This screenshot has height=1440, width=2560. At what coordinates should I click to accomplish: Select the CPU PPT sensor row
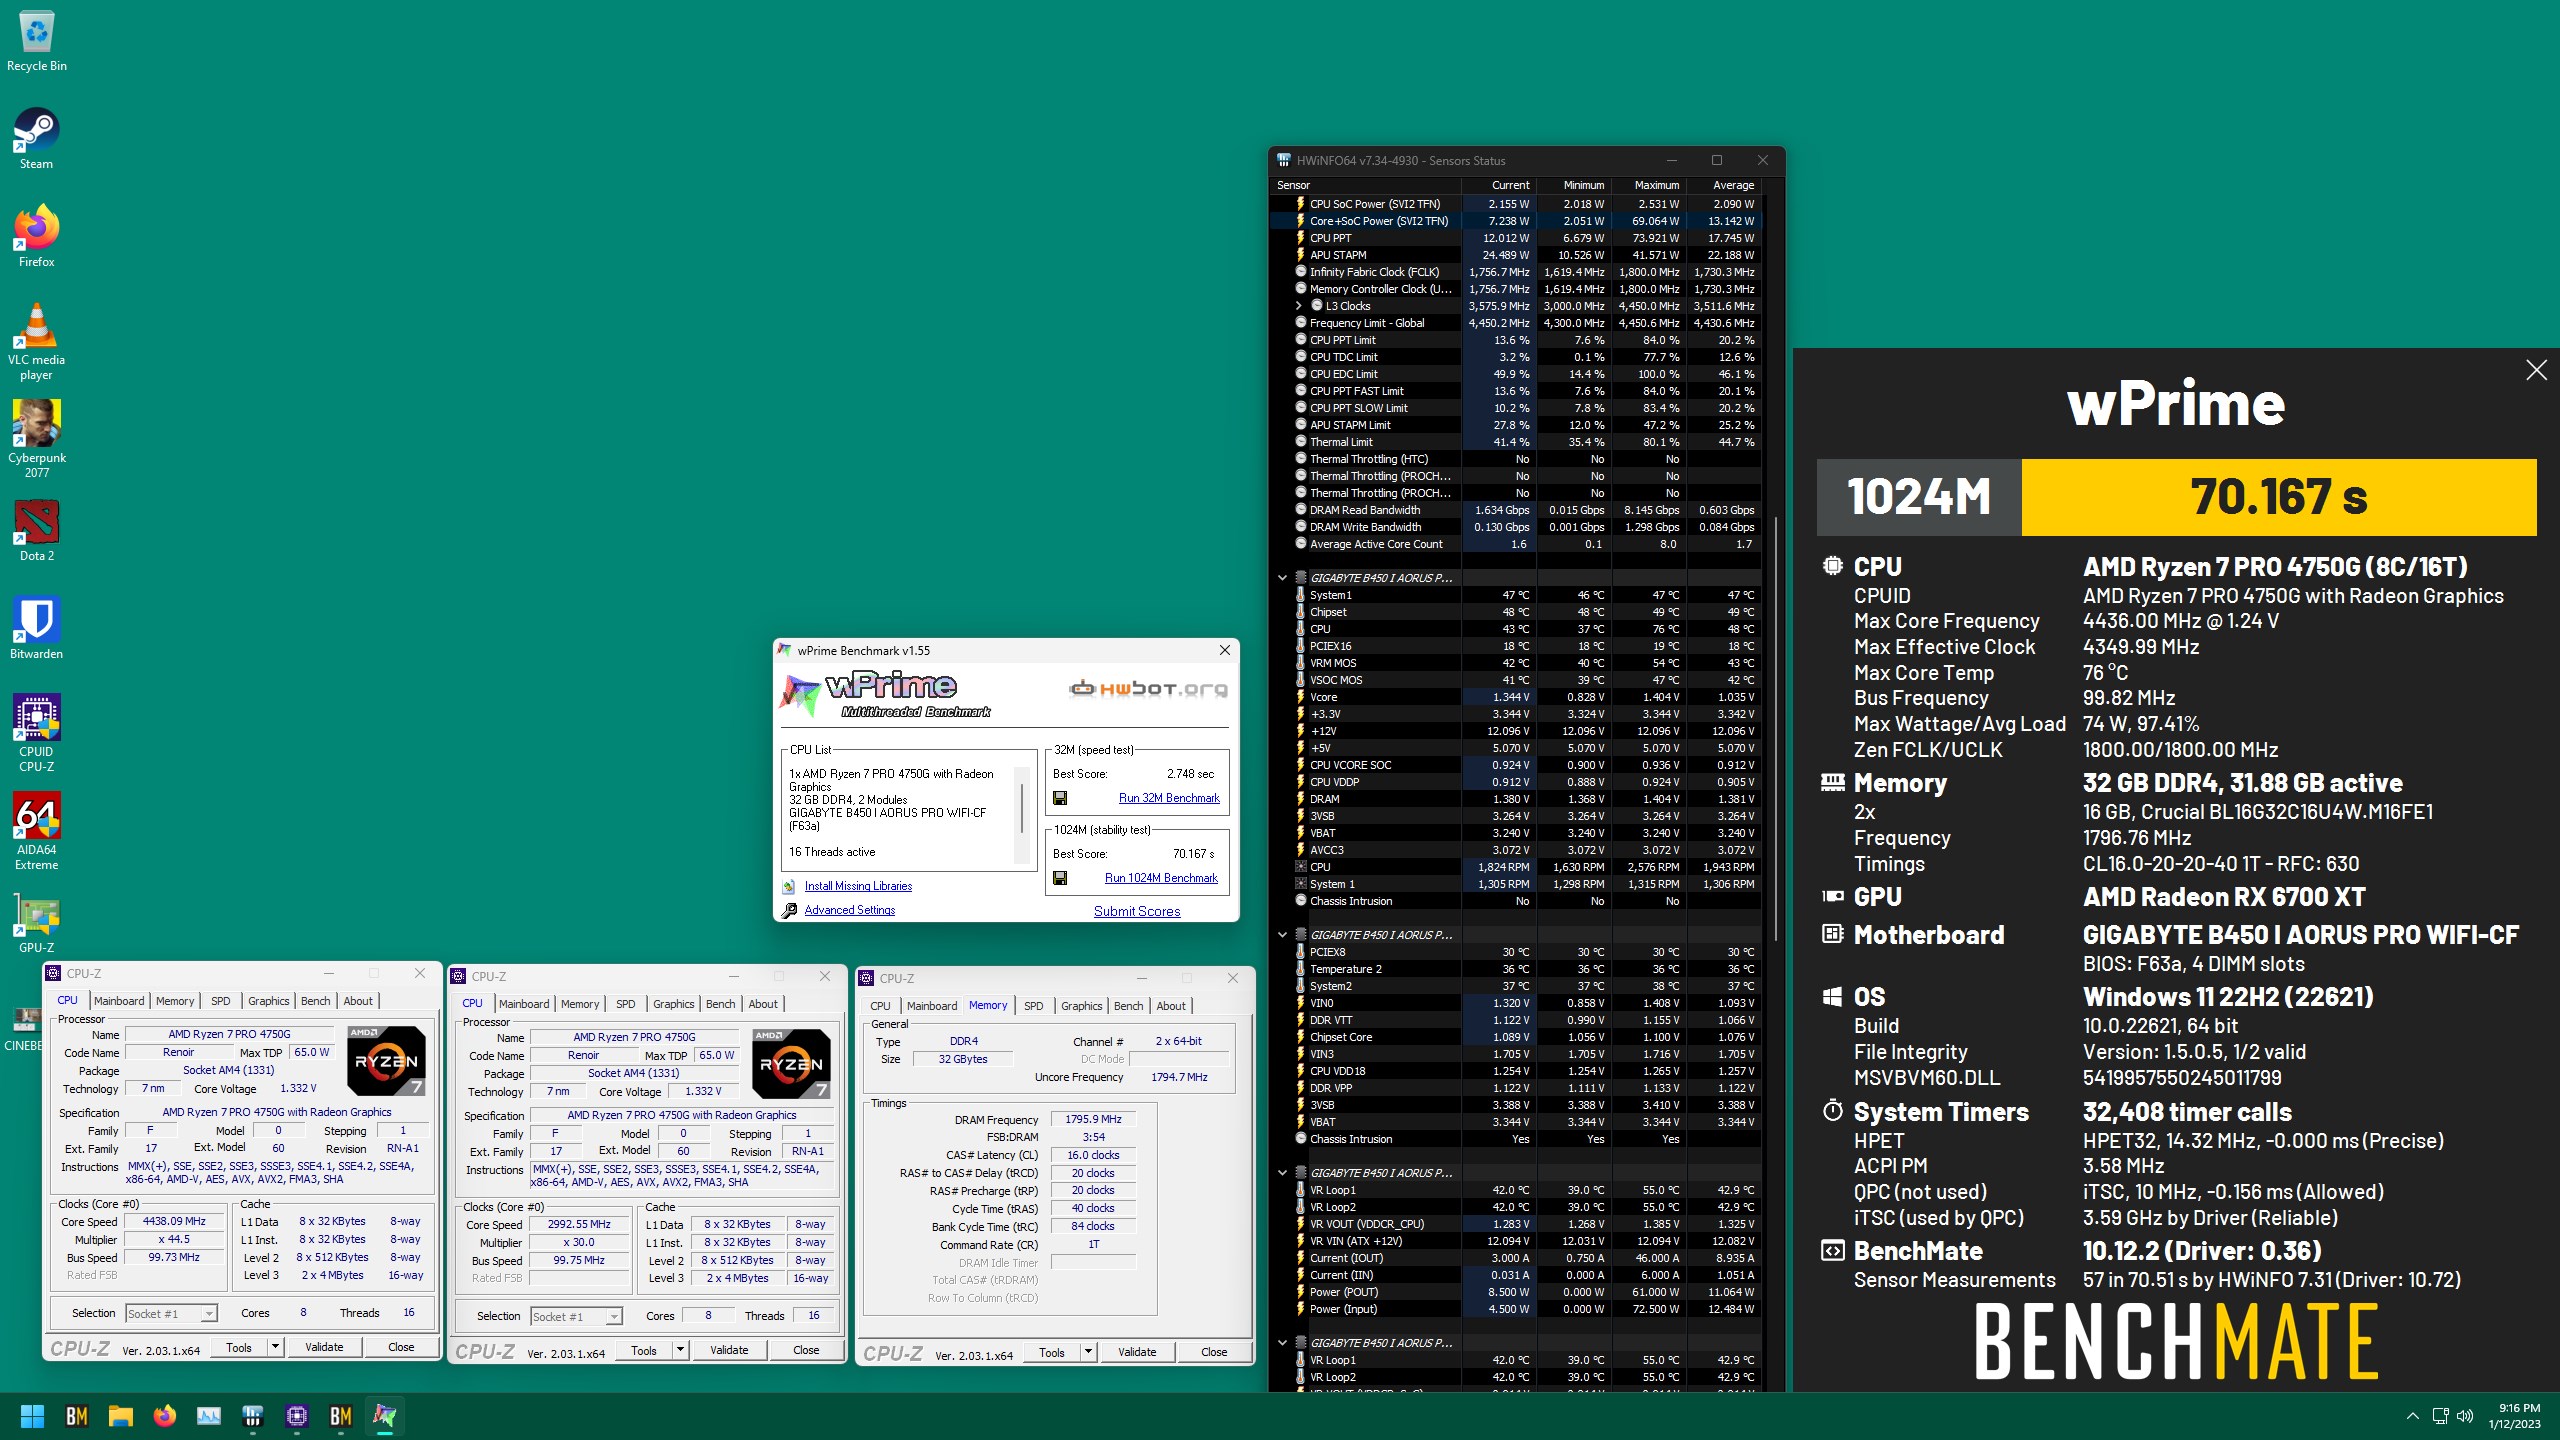tap(1515, 238)
